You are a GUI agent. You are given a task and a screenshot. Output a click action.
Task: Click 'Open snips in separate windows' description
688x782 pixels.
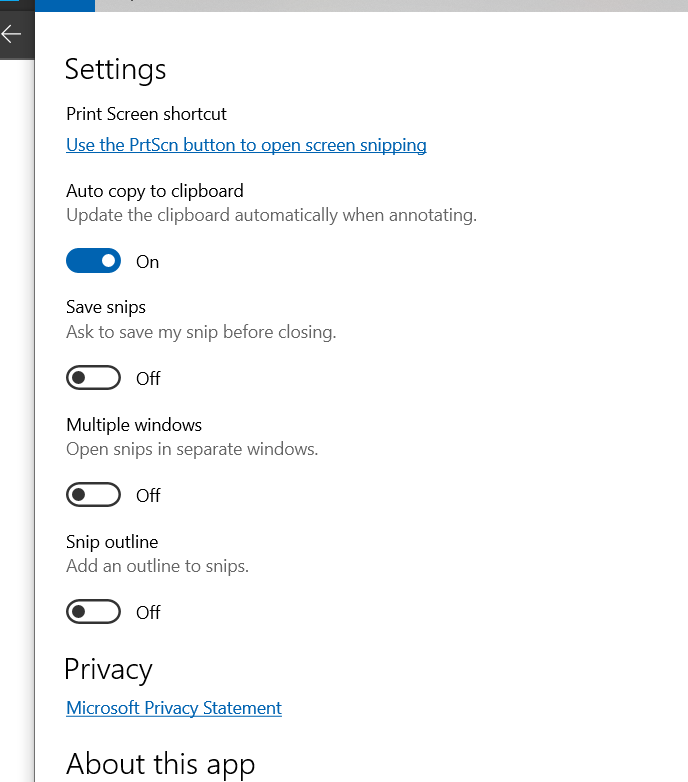click(192, 449)
